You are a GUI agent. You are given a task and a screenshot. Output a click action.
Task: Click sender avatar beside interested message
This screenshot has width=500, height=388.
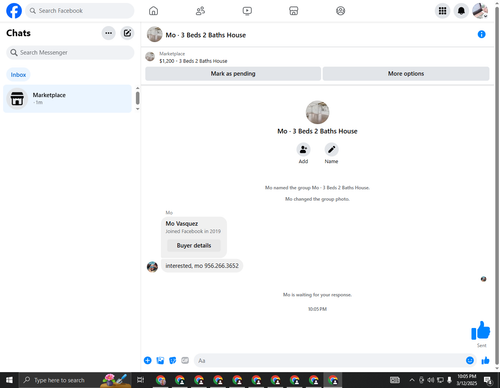[152, 267]
